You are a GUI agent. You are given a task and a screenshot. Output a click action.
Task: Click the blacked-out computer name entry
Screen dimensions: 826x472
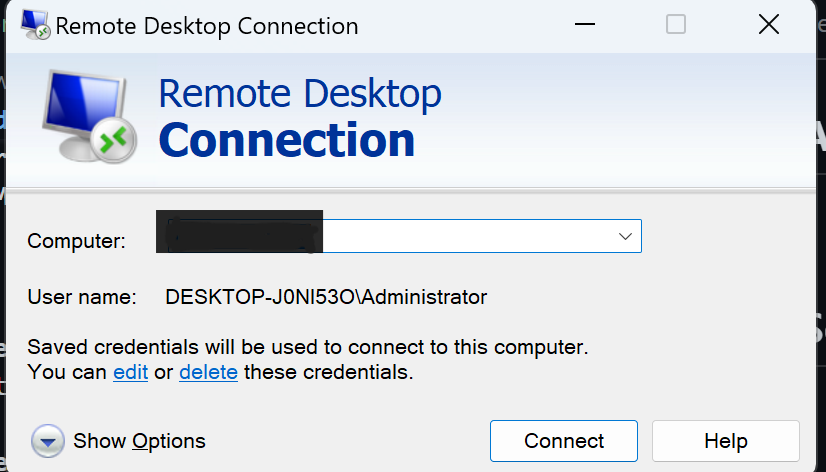pos(240,231)
